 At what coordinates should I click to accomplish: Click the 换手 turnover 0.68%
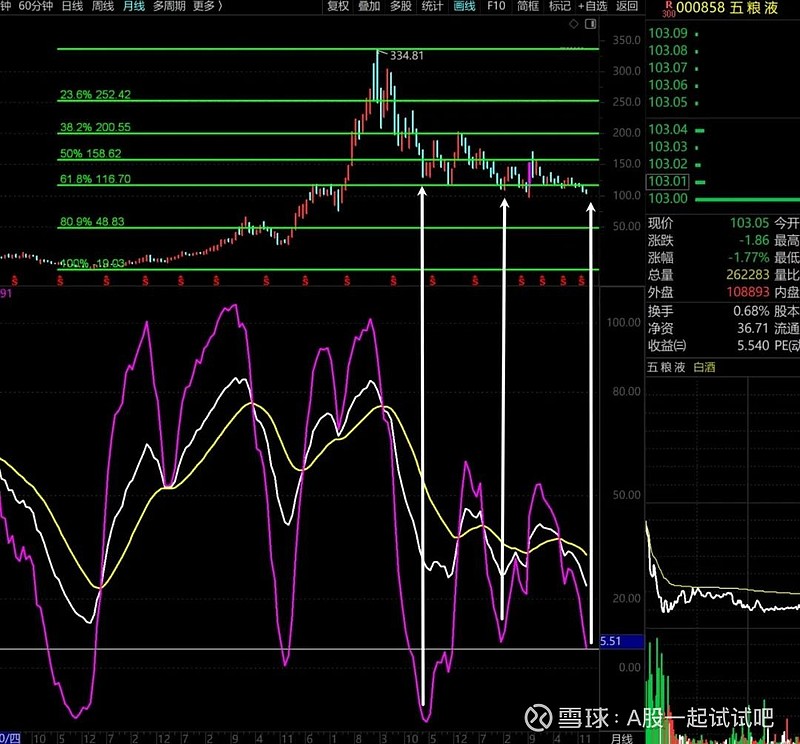pyautogui.click(x=752, y=311)
